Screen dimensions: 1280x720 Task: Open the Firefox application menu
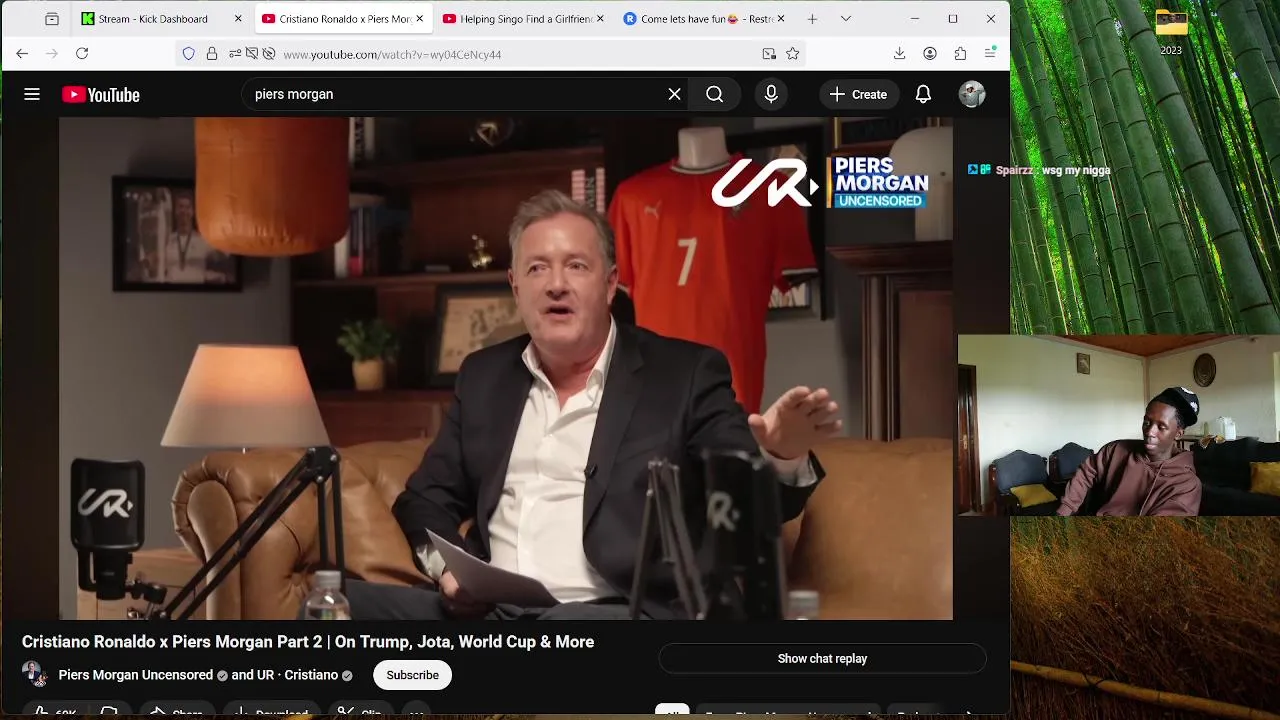point(990,54)
